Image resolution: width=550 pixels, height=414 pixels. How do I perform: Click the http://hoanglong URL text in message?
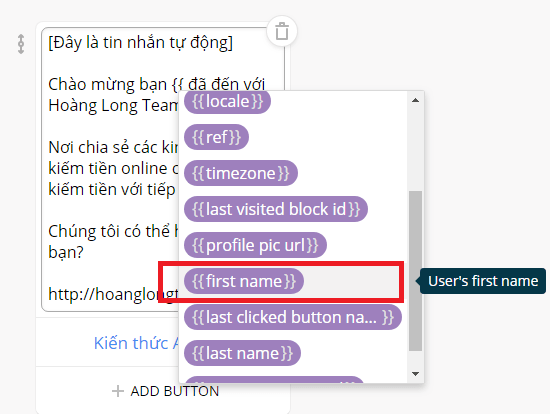click(x=114, y=294)
